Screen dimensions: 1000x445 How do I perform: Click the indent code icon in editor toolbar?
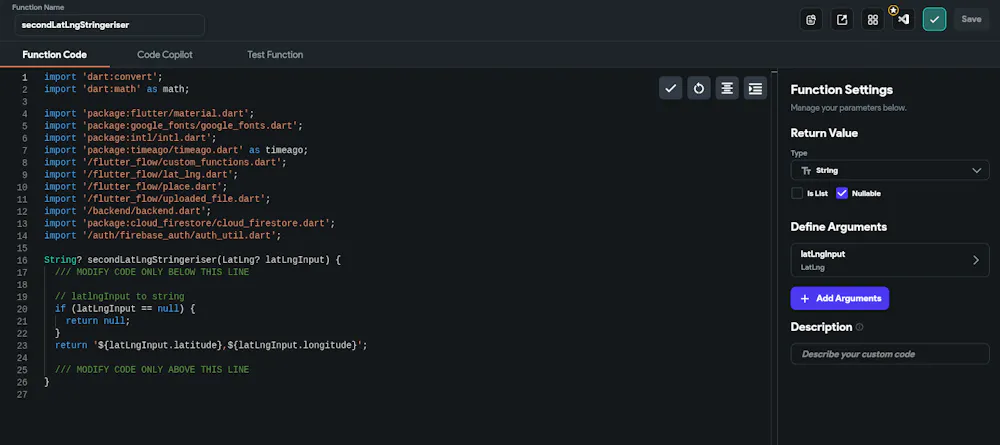(x=755, y=89)
